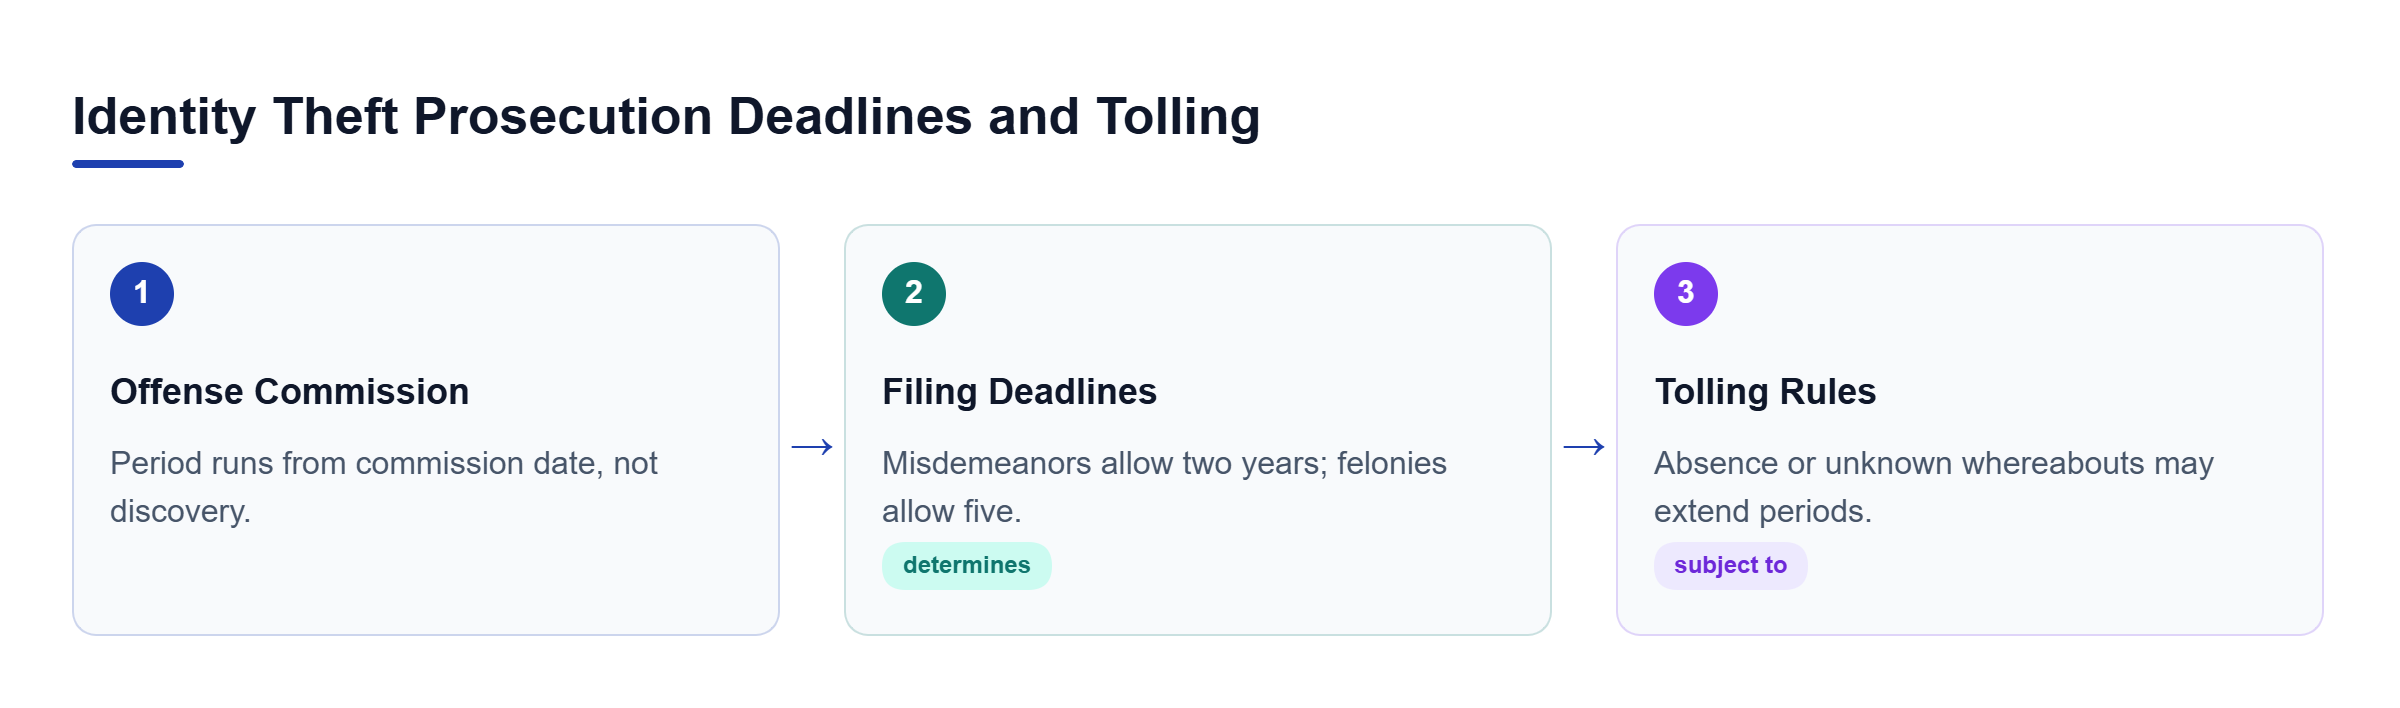Image resolution: width=2400 pixels, height=708 pixels.
Task: Click the green number 2 circle
Action: 914,294
